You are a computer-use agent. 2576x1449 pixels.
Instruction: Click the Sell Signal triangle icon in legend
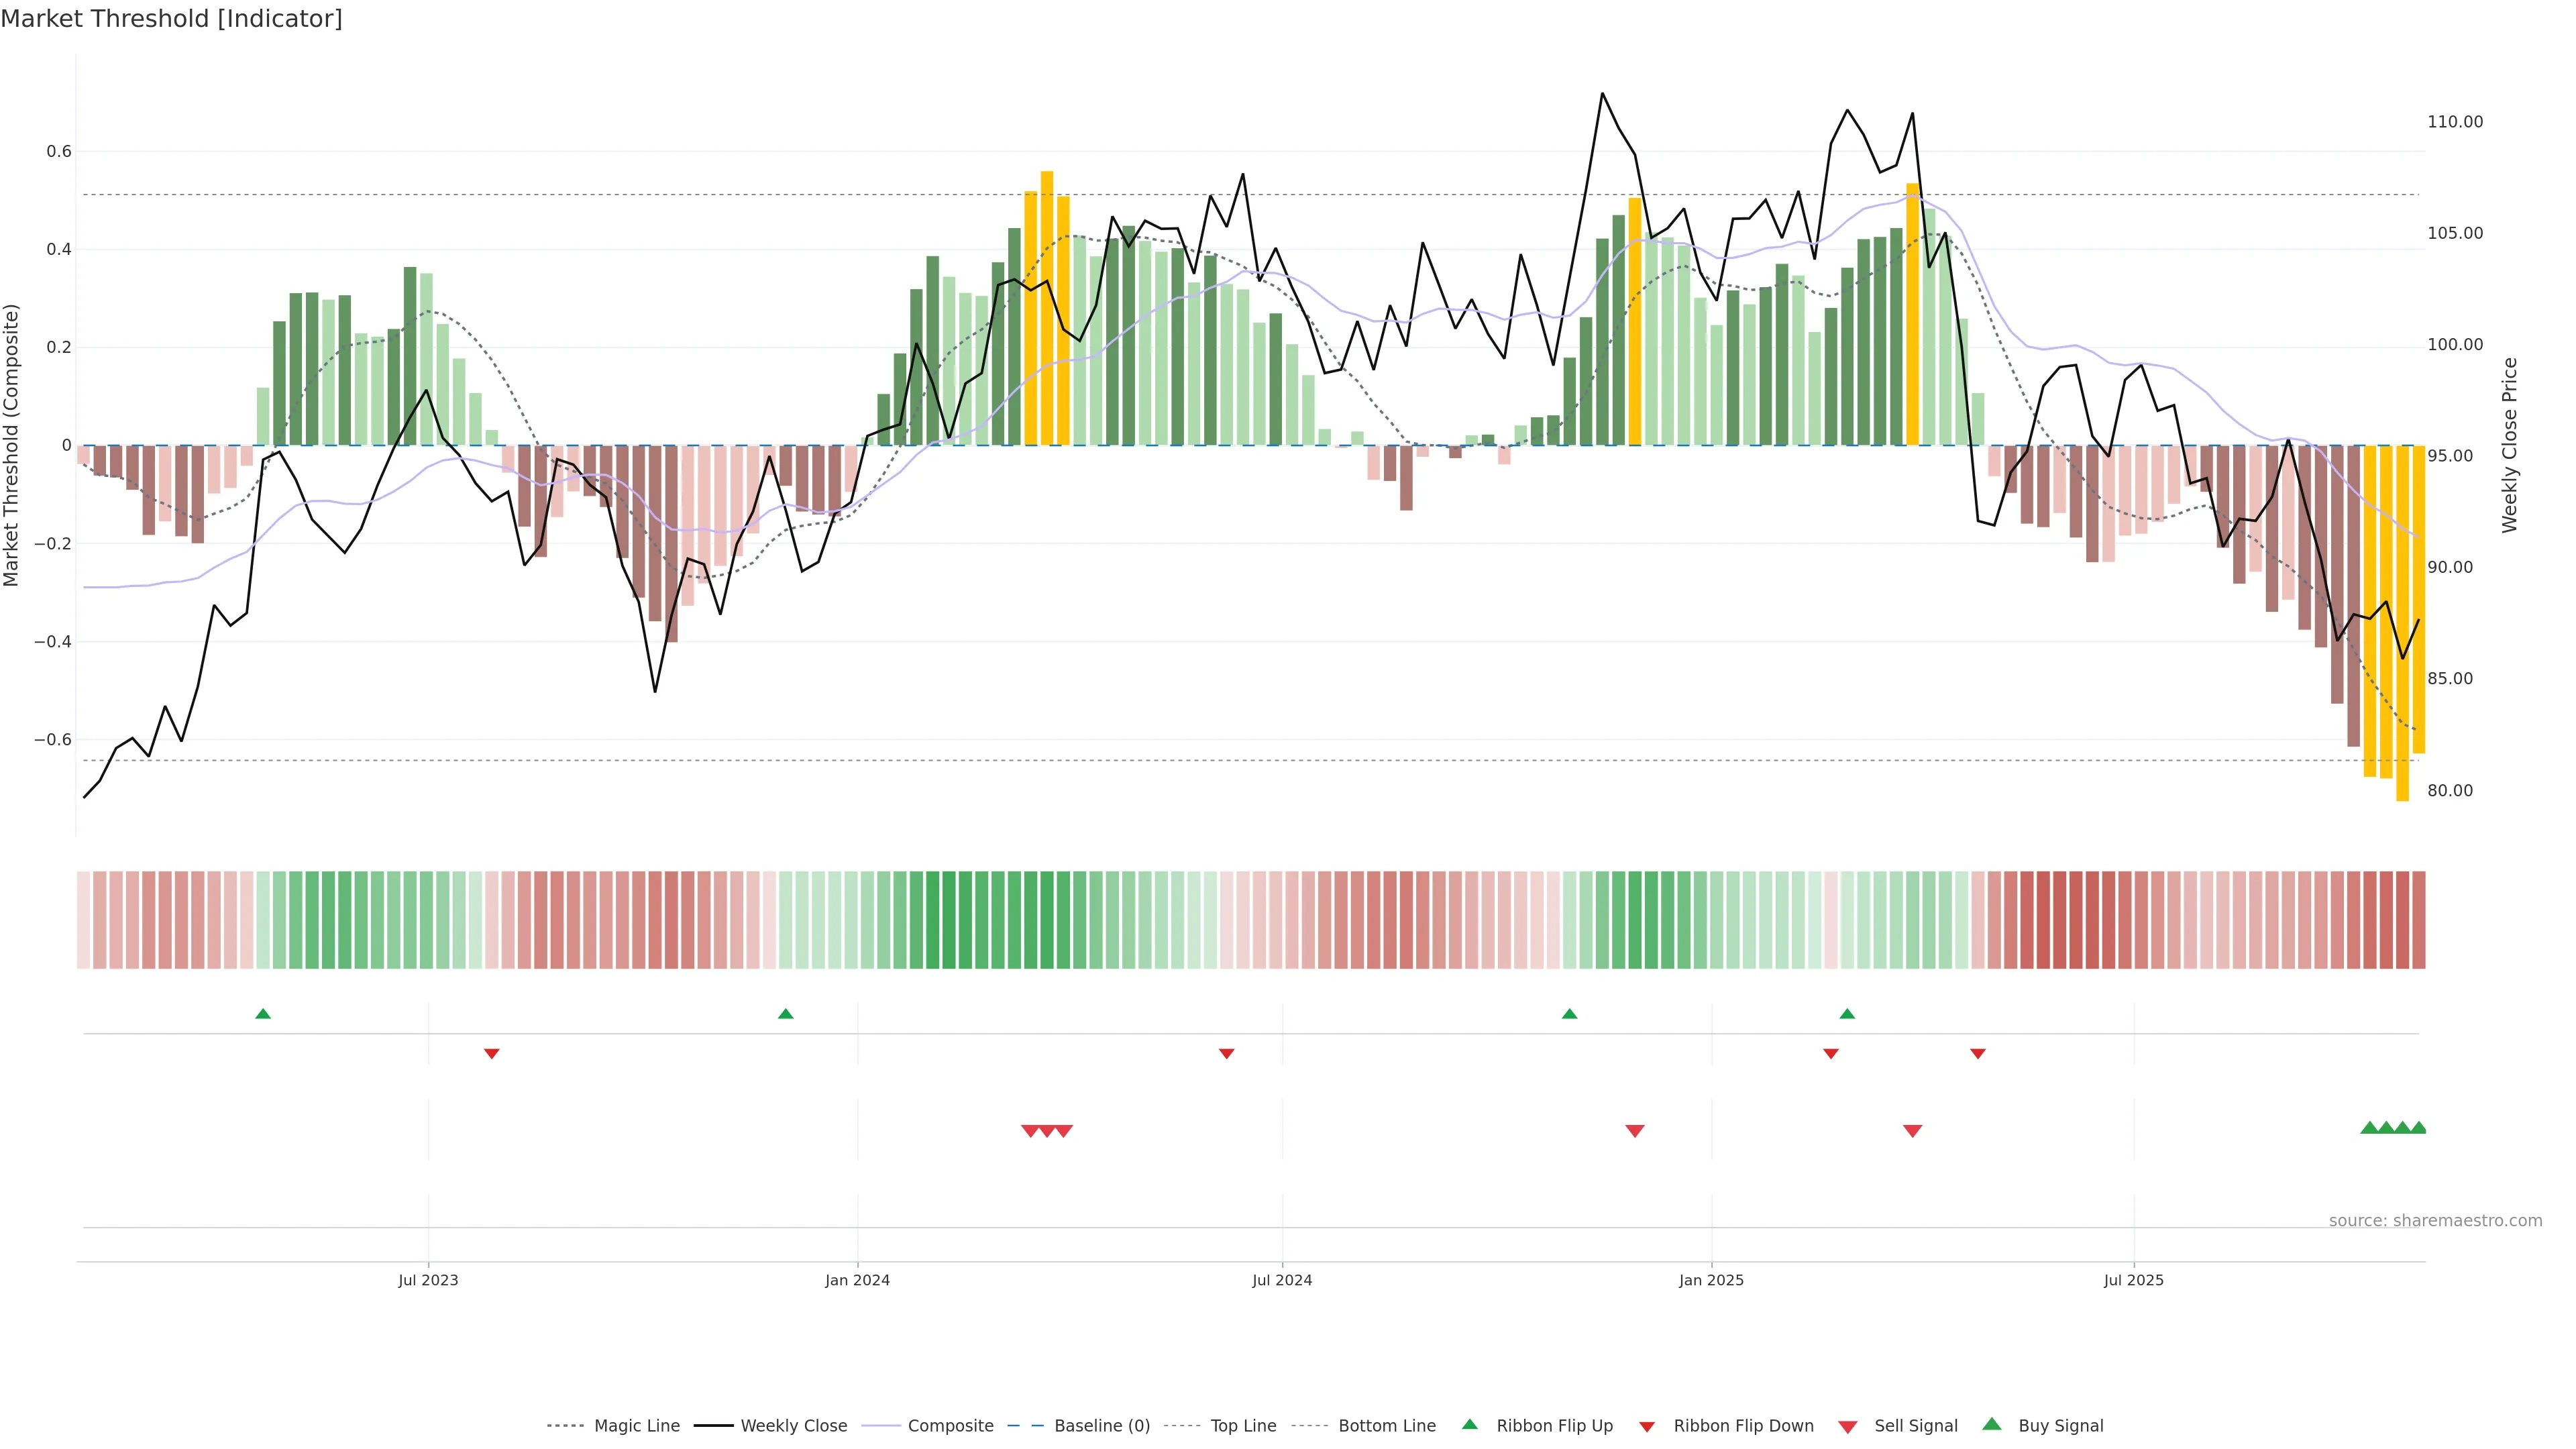1847,1427
